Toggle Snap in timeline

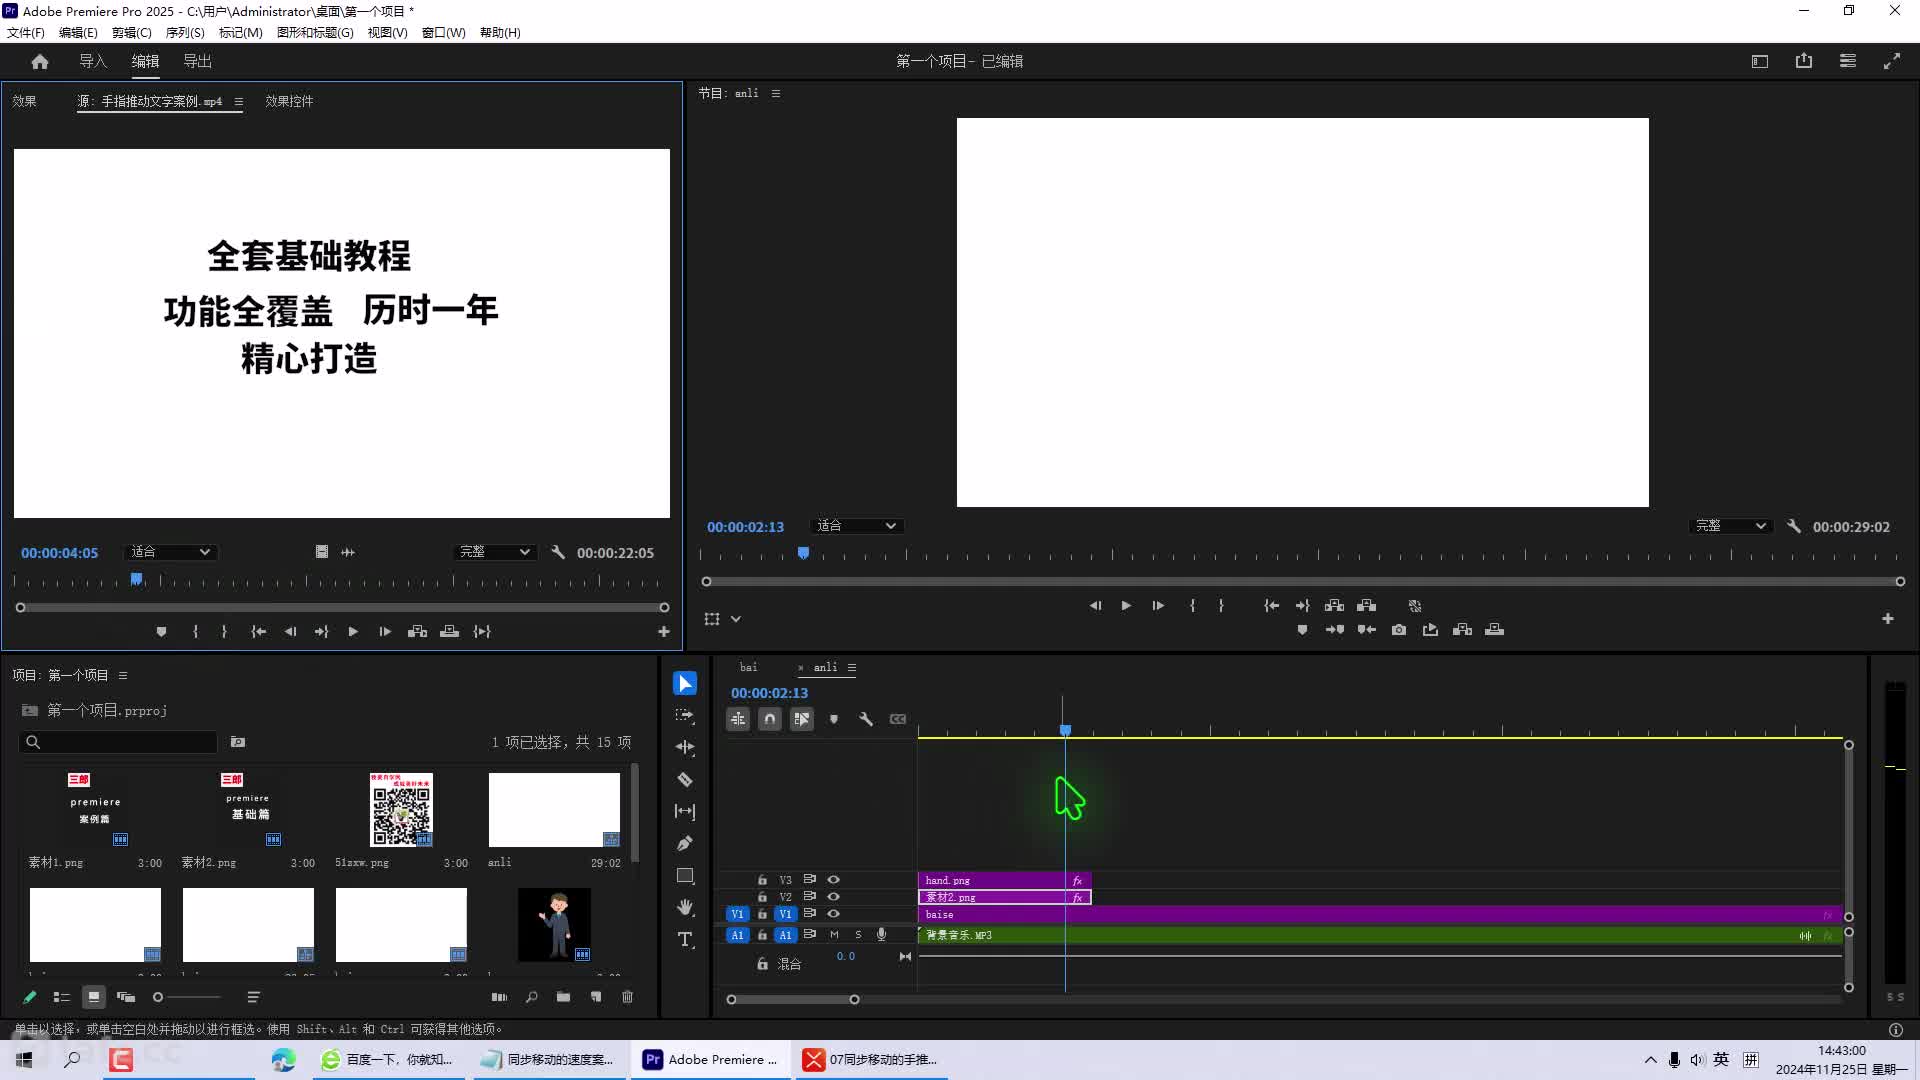(770, 719)
